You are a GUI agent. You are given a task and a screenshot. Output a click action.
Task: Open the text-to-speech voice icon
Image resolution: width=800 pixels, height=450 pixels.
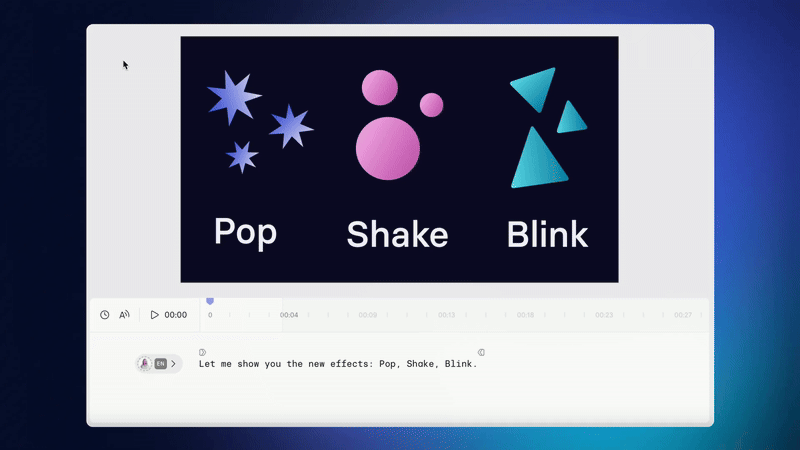[124, 315]
